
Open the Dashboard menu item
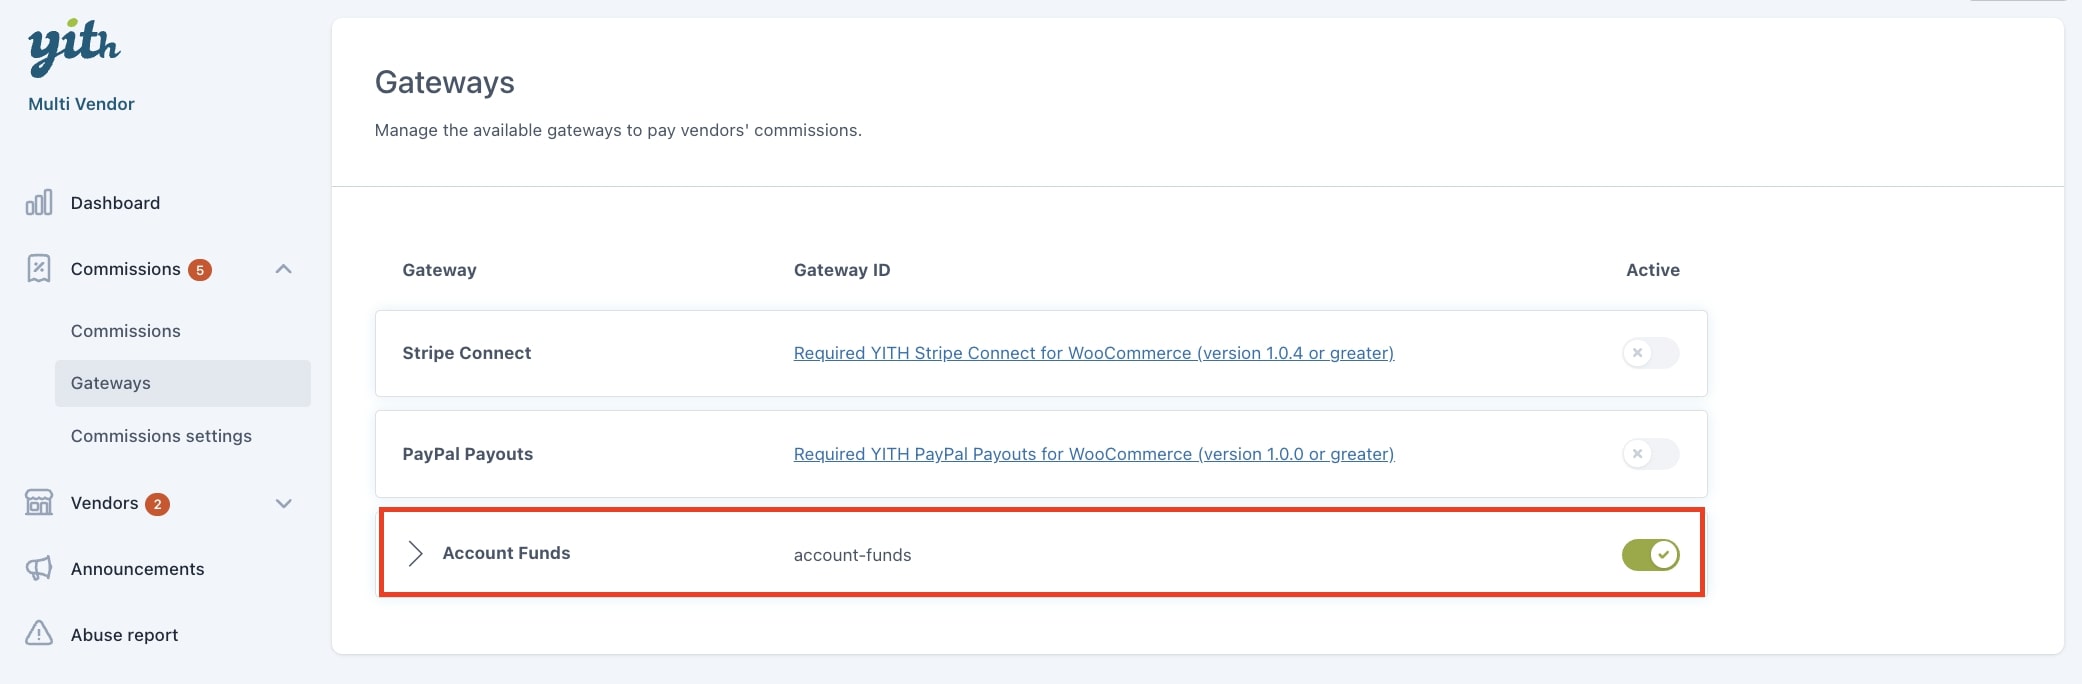tap(115, 203)
